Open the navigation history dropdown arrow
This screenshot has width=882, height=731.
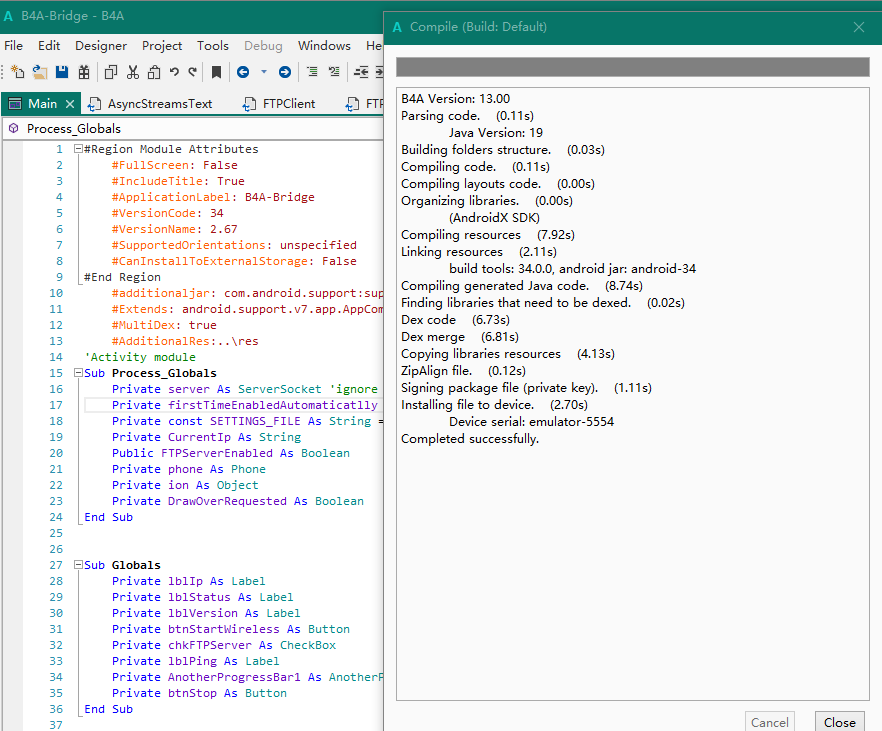tap(264, 72)
